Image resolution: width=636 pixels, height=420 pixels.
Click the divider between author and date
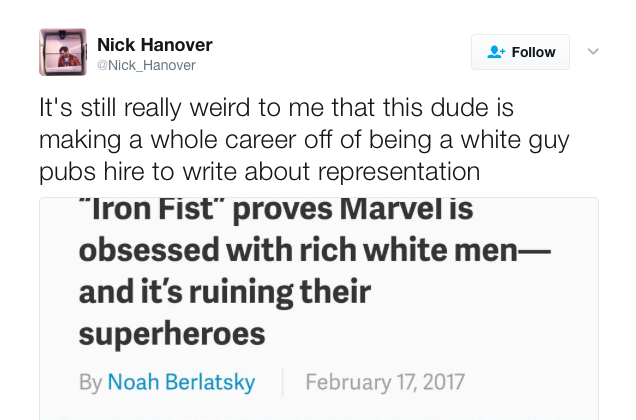click(x=282, y=382)
